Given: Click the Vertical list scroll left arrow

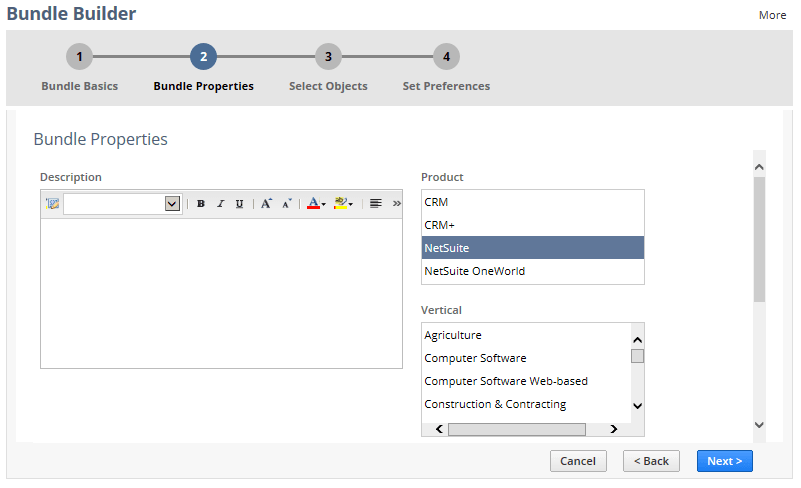Looking at the screenshot, I should (439, 429).
